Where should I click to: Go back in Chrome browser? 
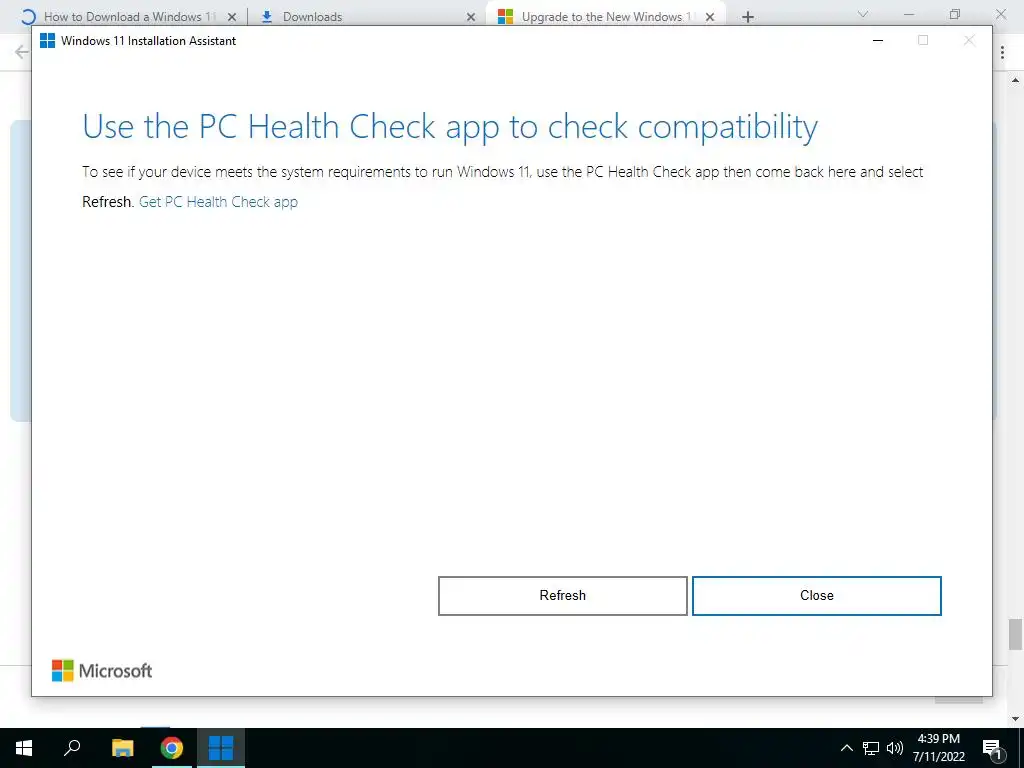(22, 52)
